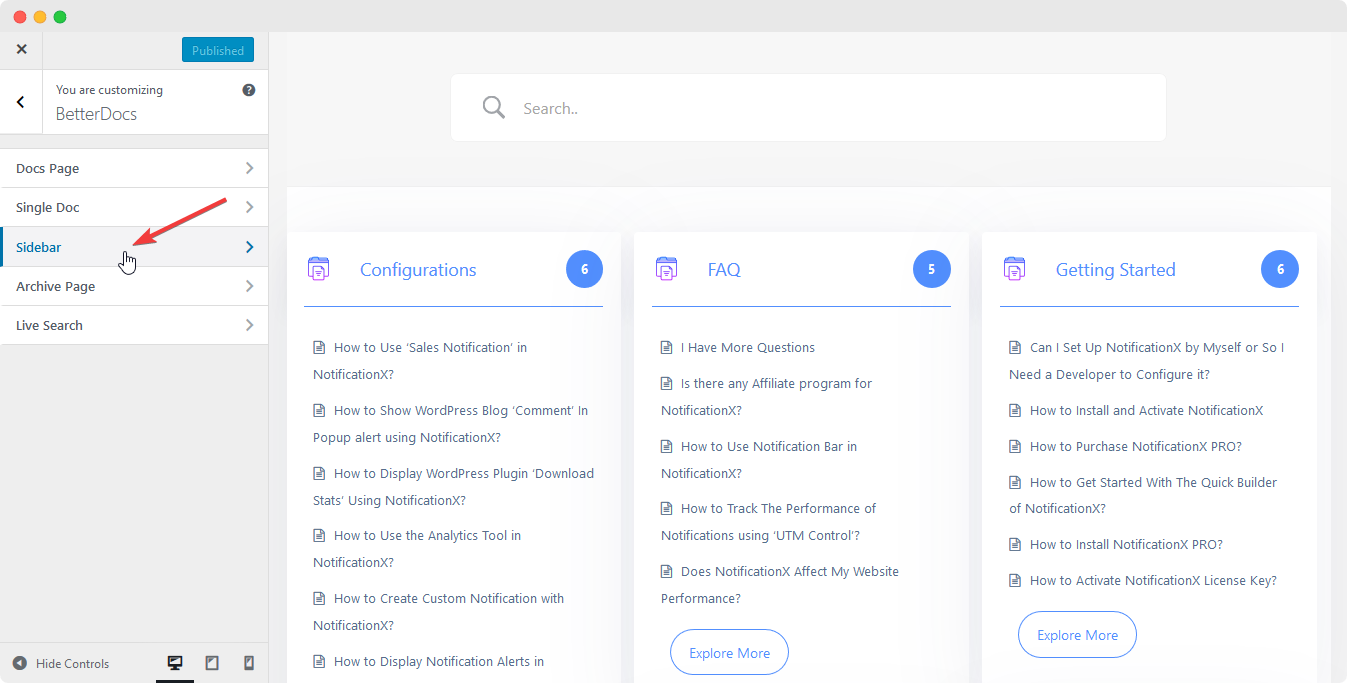Open the Getting Started category heading

pyautogui.click(x=1115, y=270)
